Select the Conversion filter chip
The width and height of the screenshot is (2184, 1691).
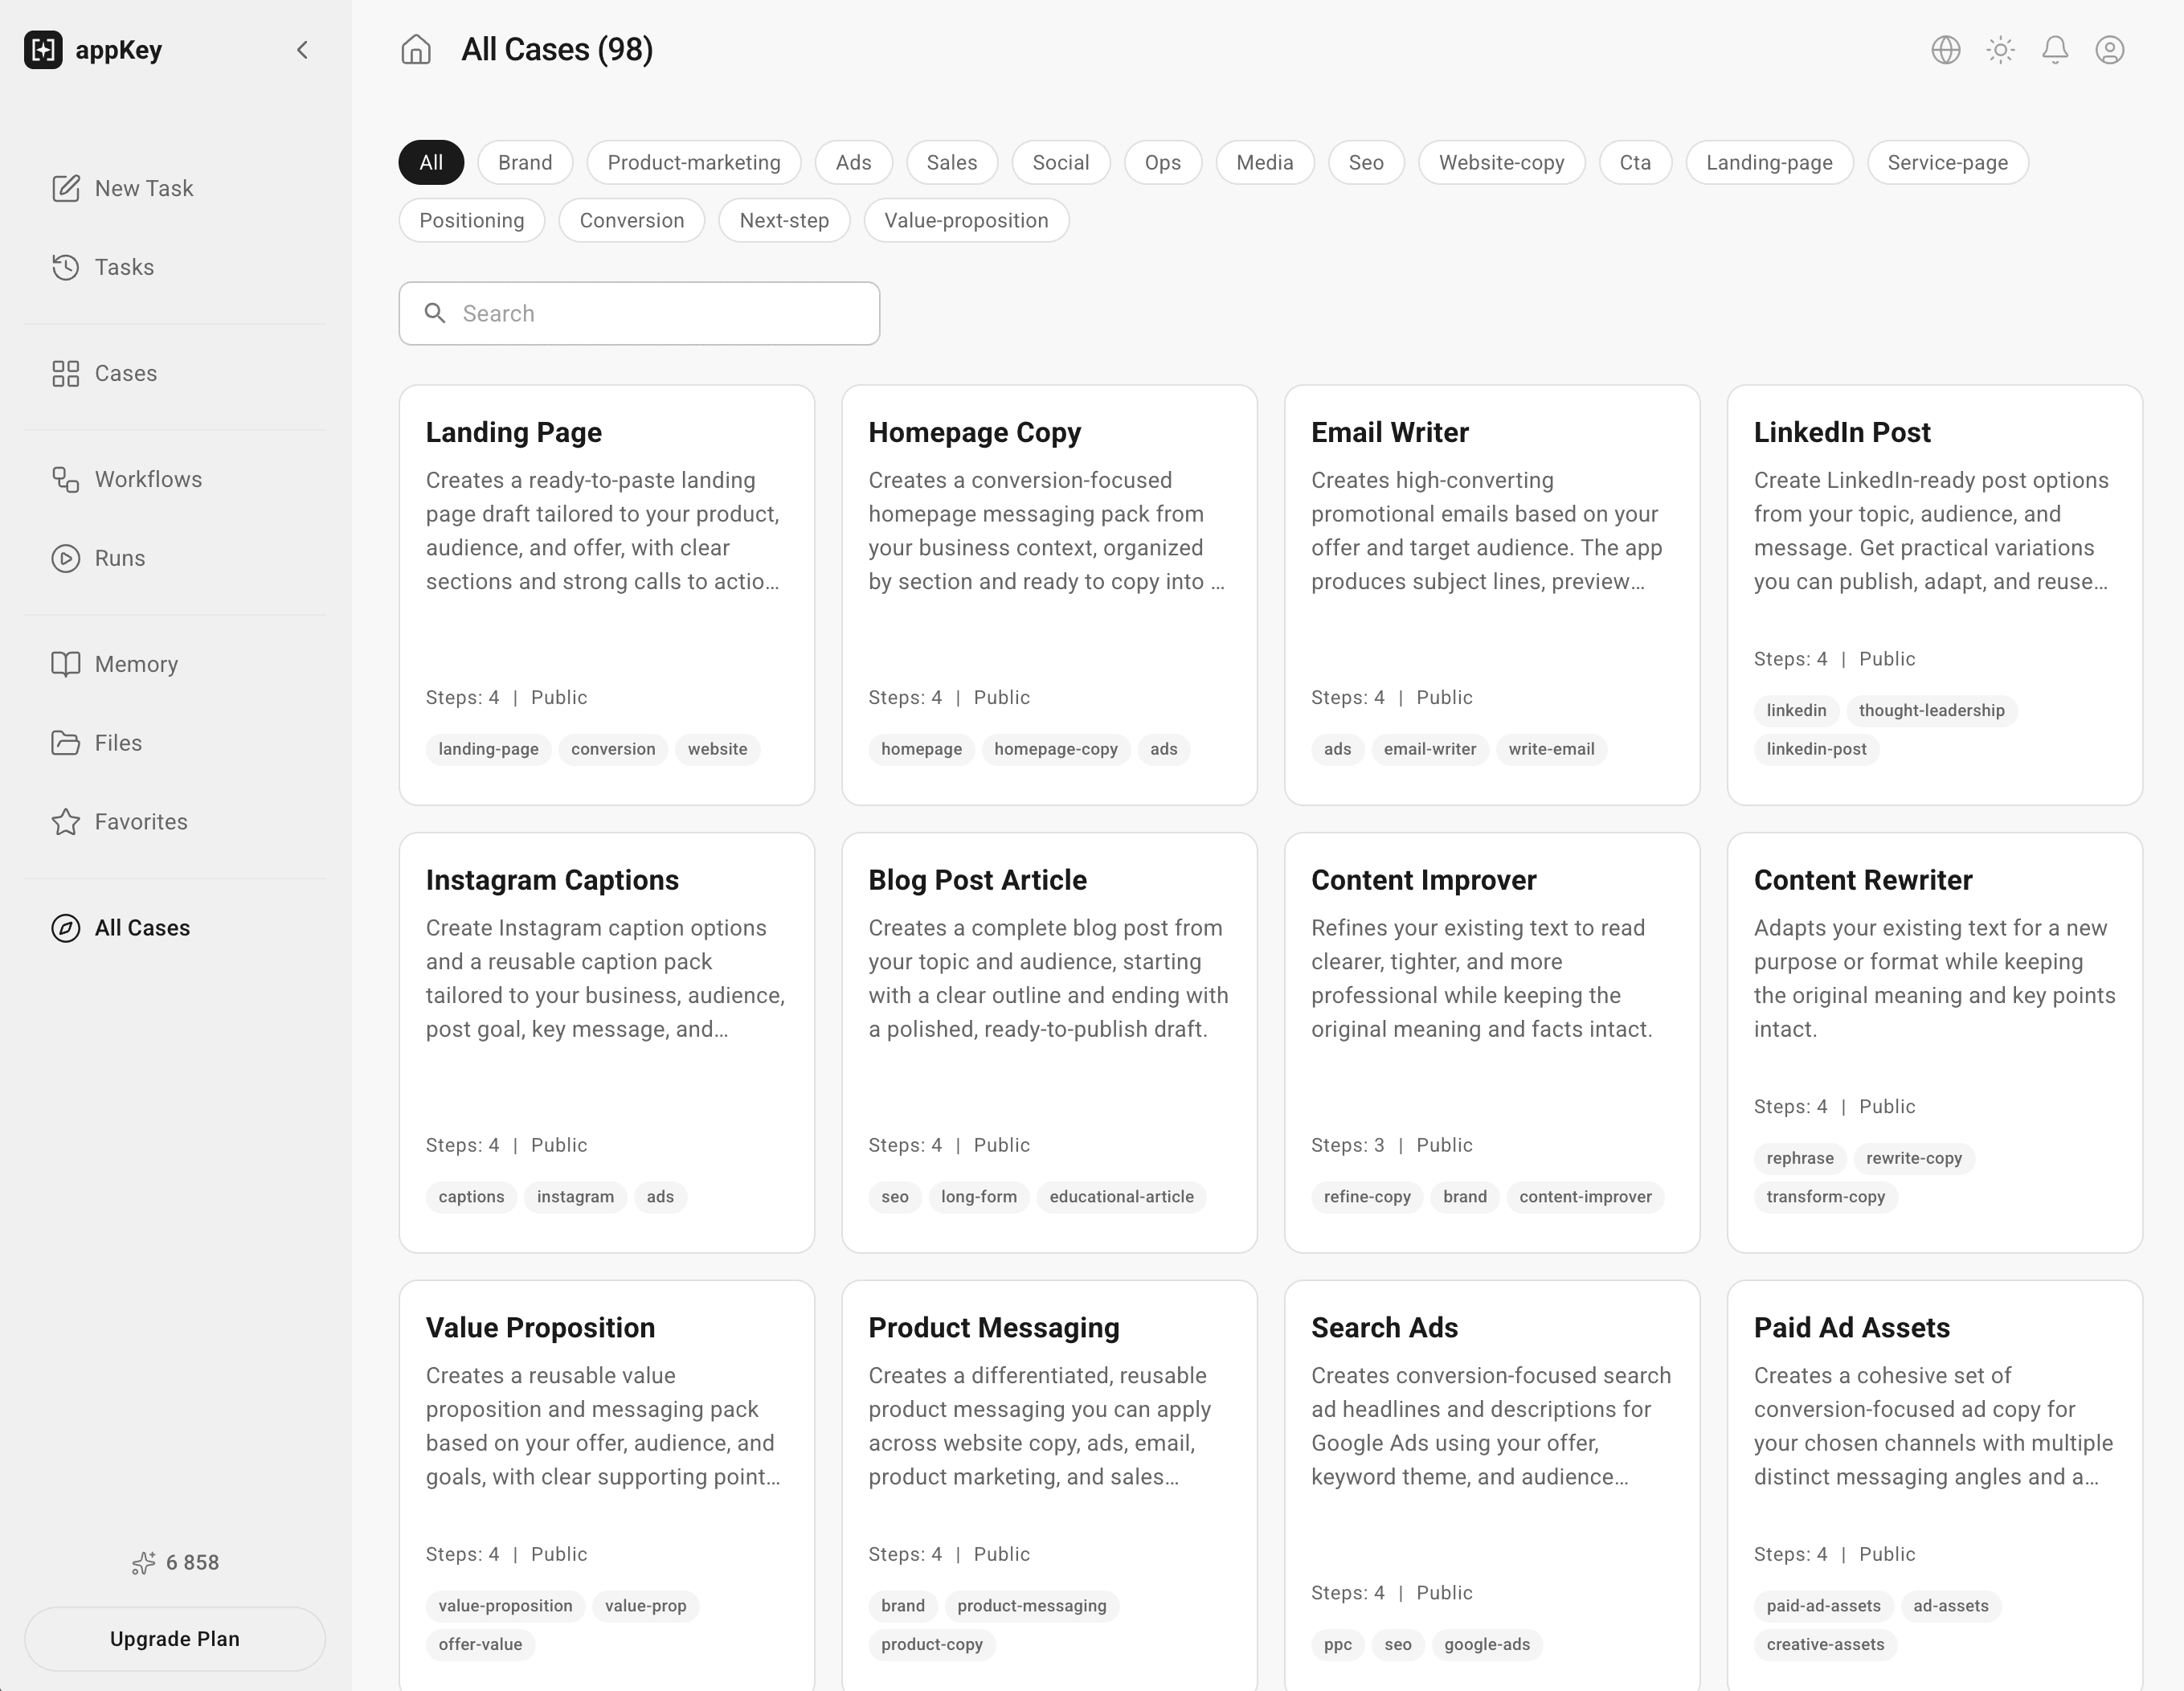[x=632, y=220]
